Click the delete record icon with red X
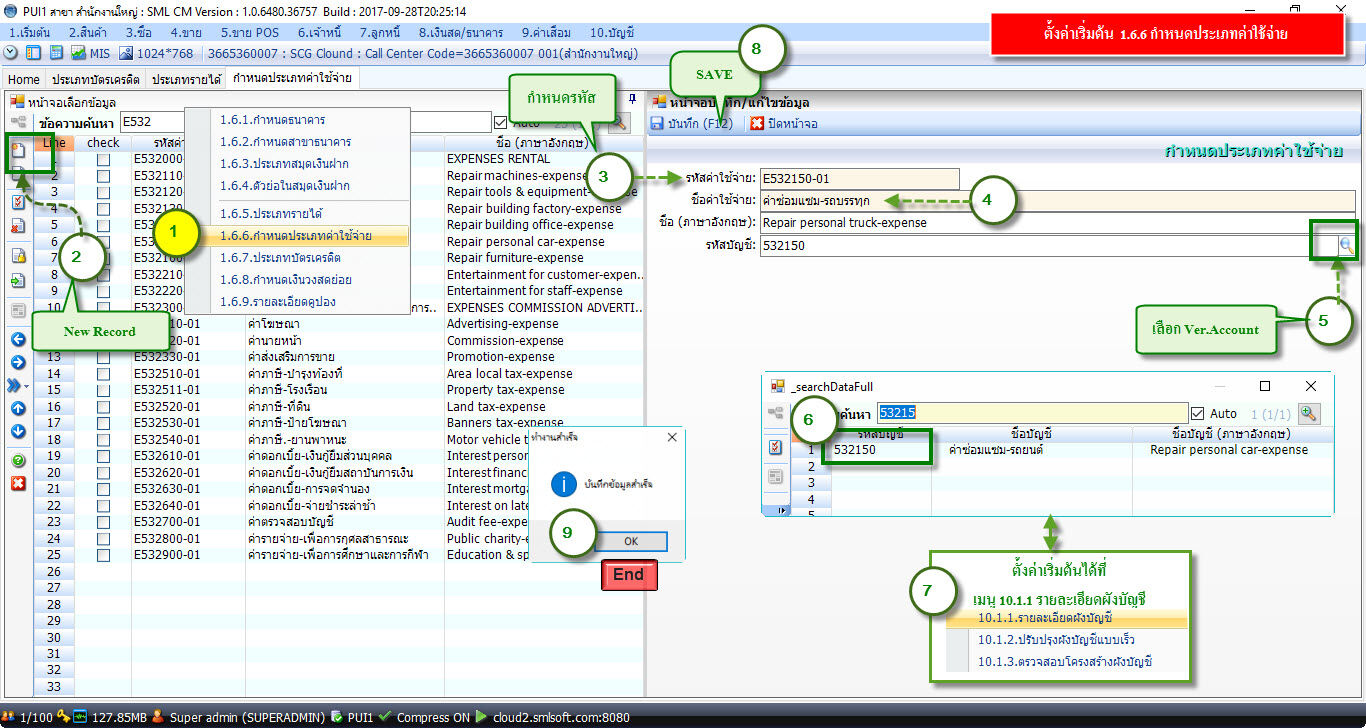Screen dimensions: 1366x728 (18, 226)
